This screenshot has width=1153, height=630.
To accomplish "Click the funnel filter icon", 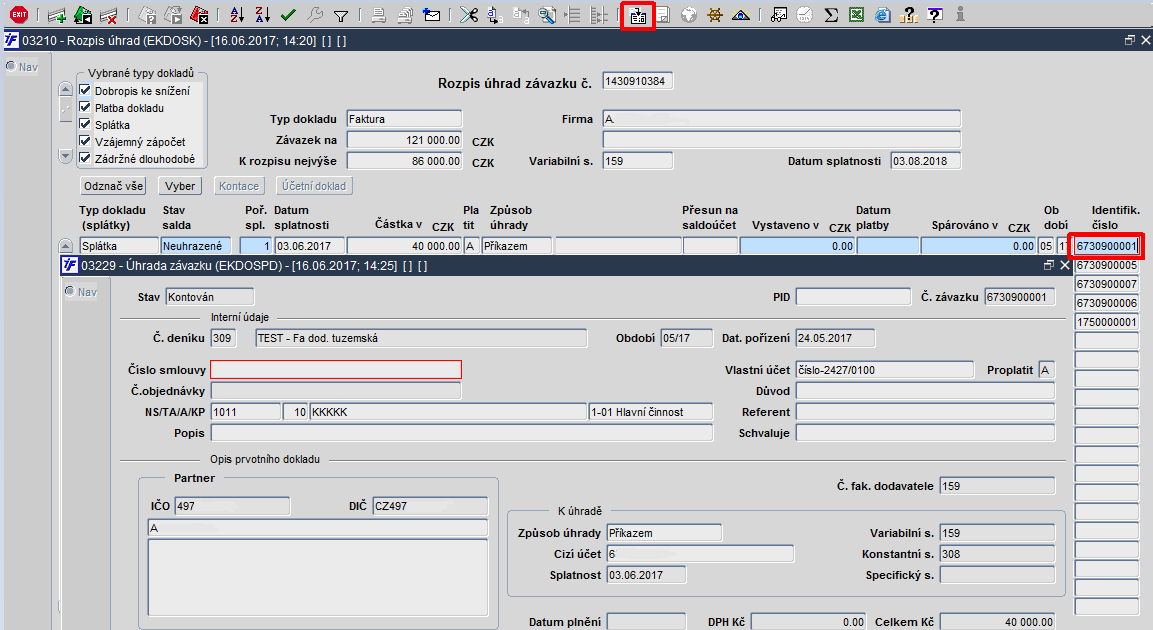I will (340, 15).
